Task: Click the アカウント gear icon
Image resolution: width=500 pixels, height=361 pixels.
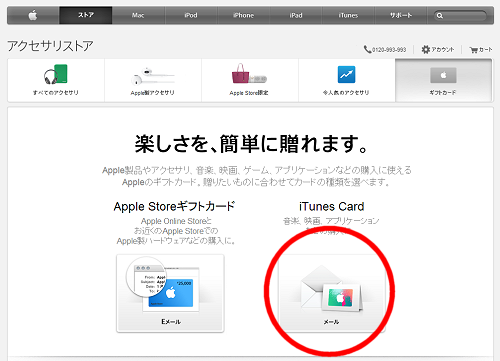Action: click(425, 50)
